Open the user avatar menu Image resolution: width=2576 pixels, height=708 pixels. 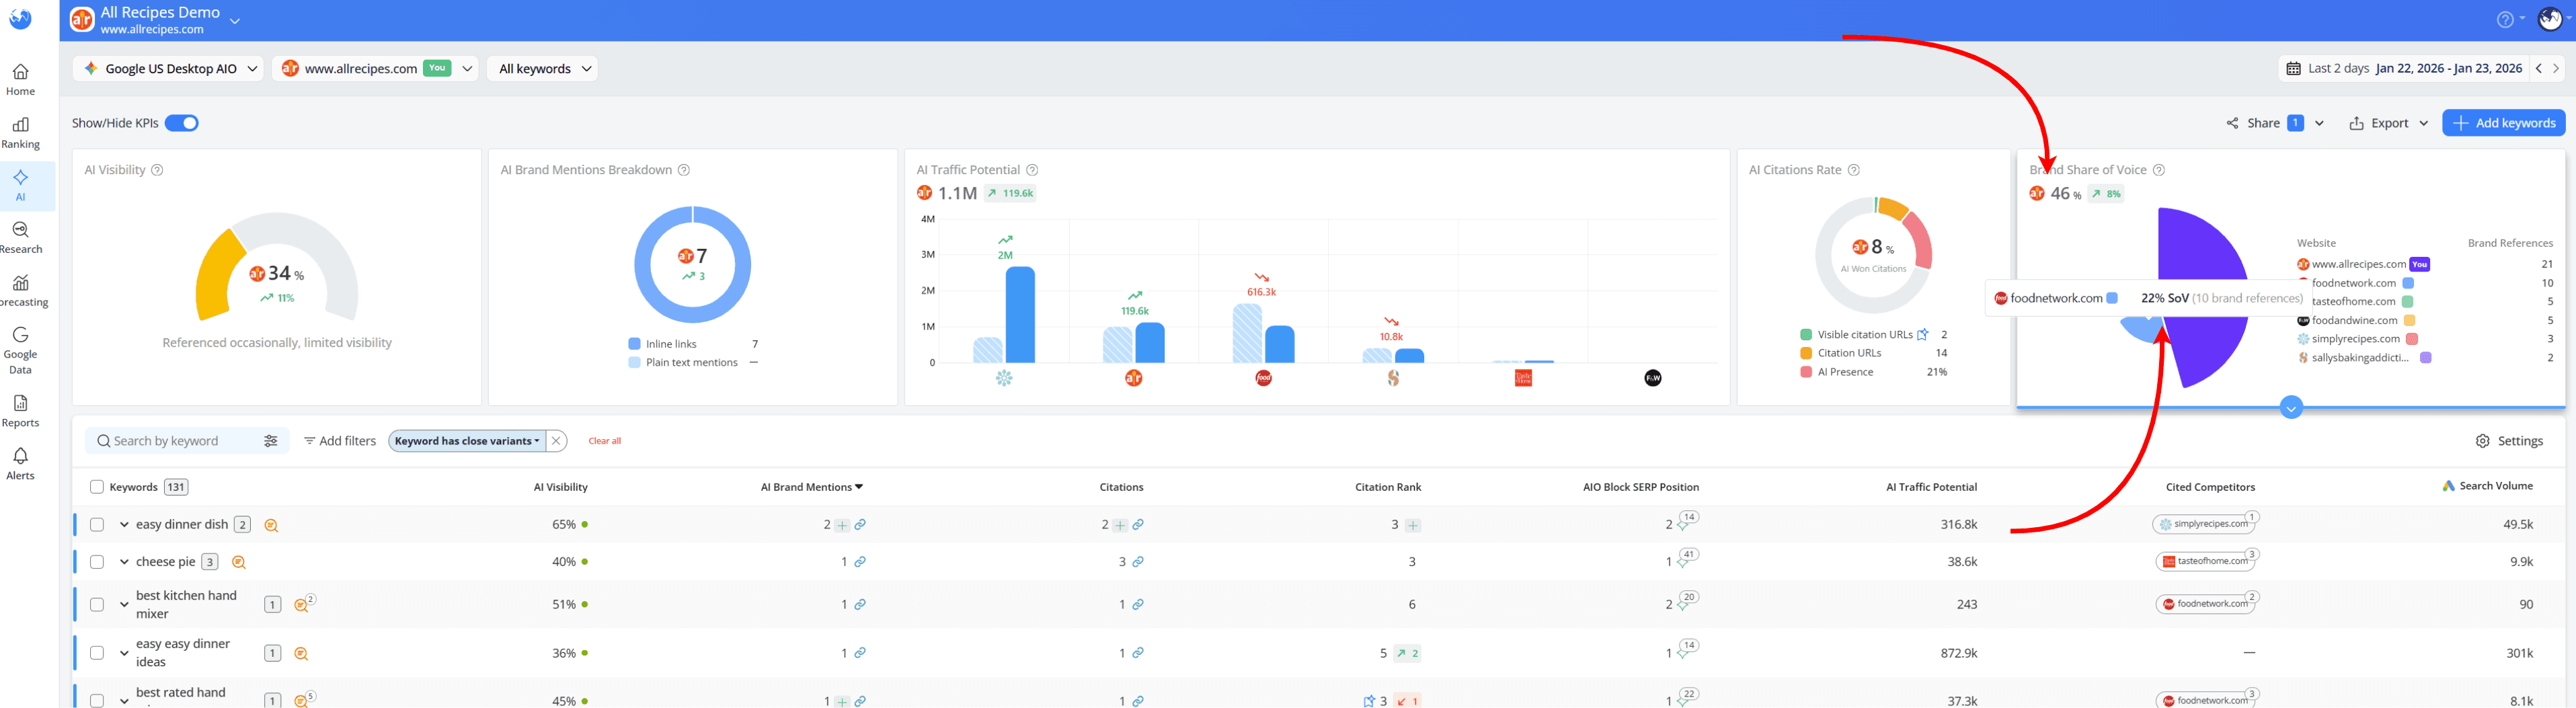coord(2549,19)
